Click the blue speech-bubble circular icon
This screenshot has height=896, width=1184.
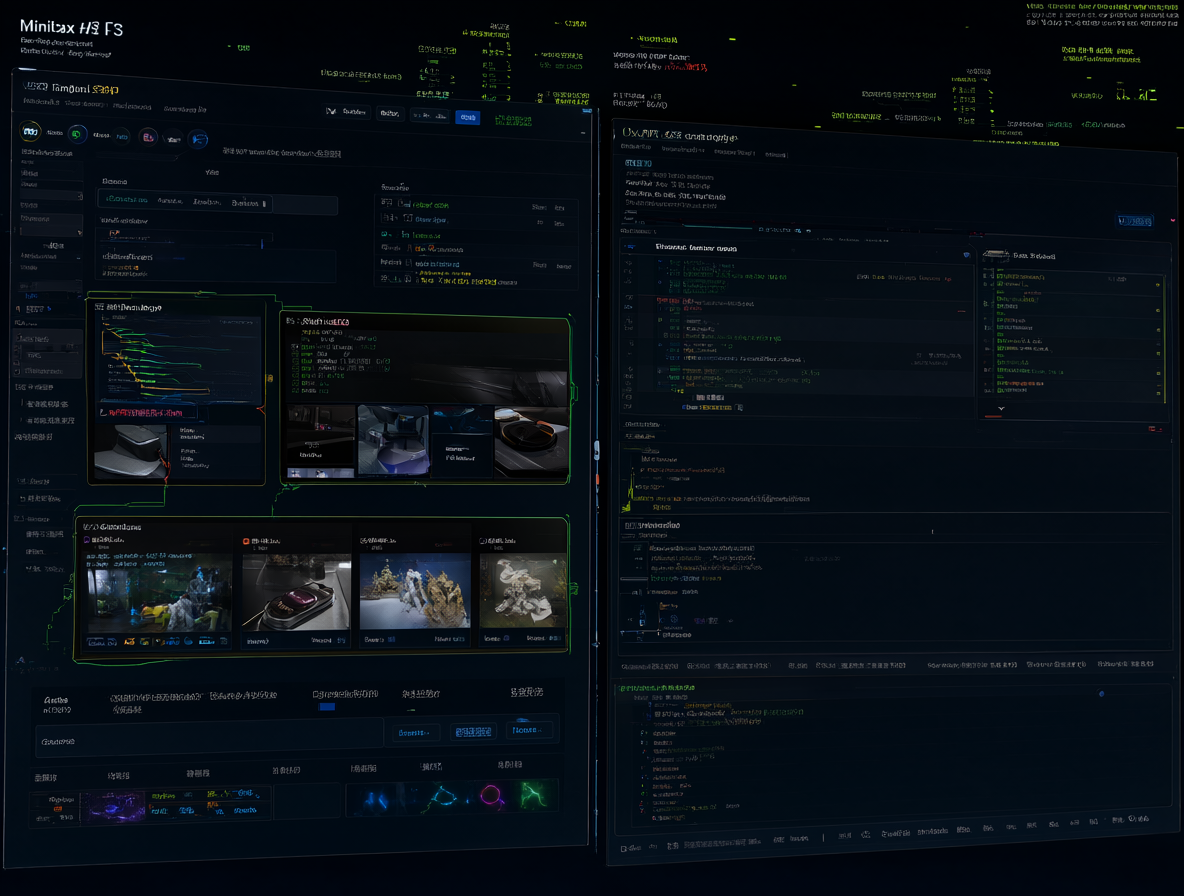click(x=199, y=139)
